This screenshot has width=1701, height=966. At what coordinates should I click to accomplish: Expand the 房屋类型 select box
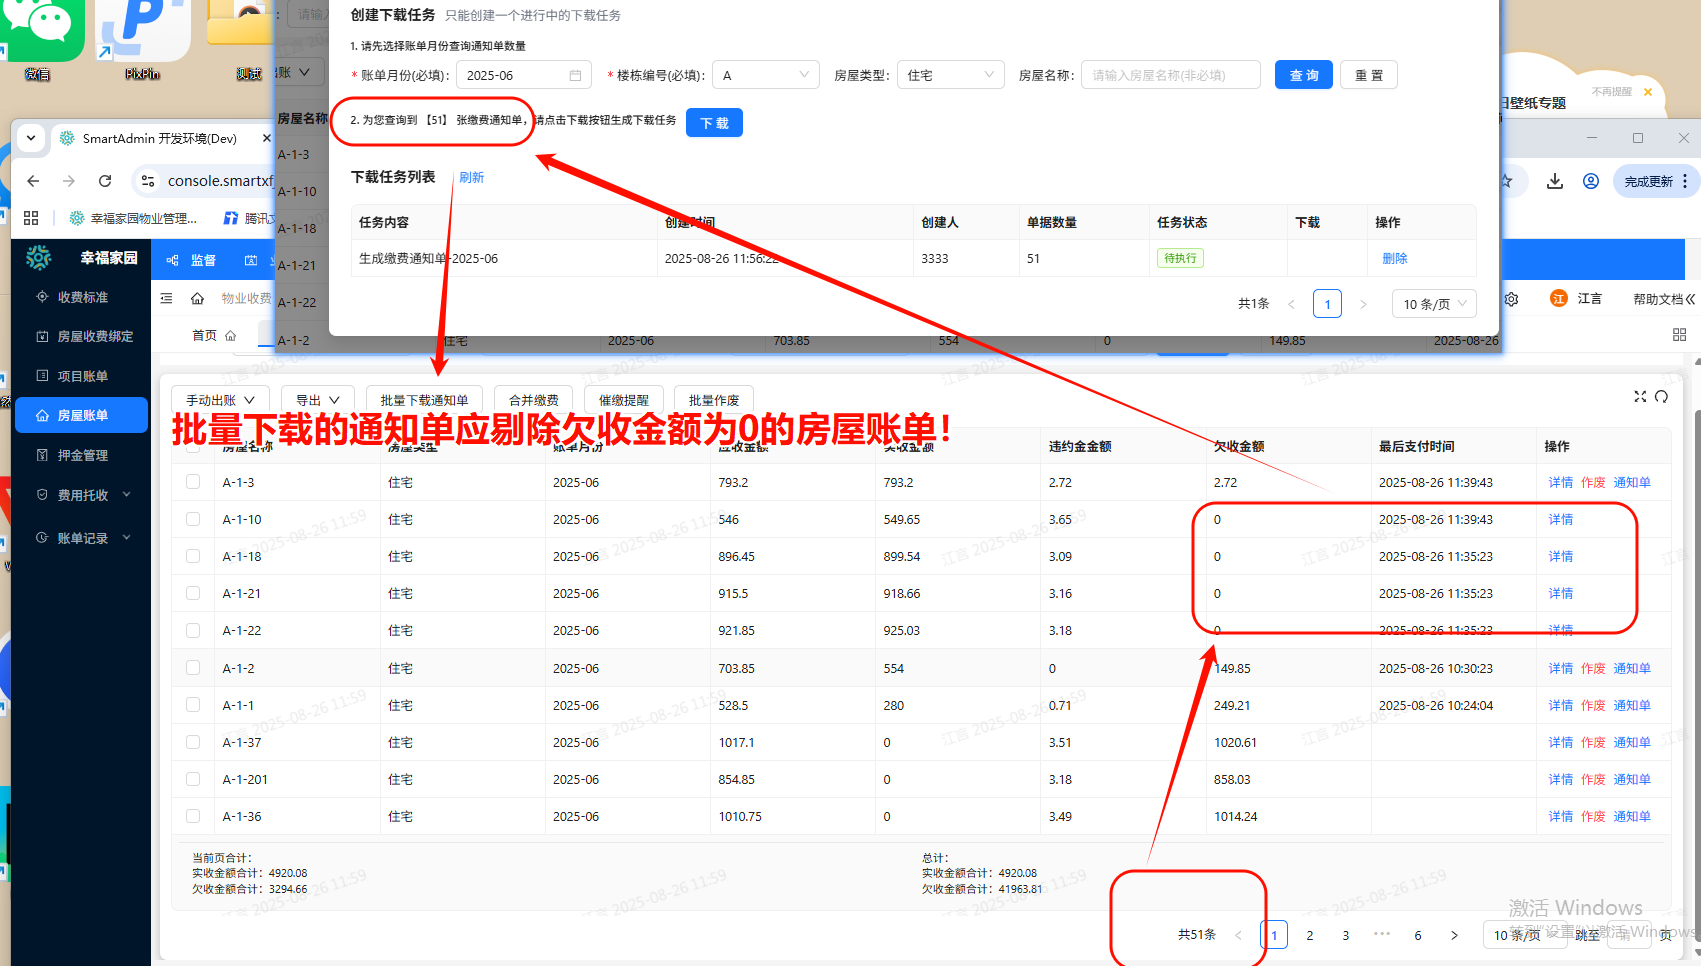(950, 75)
